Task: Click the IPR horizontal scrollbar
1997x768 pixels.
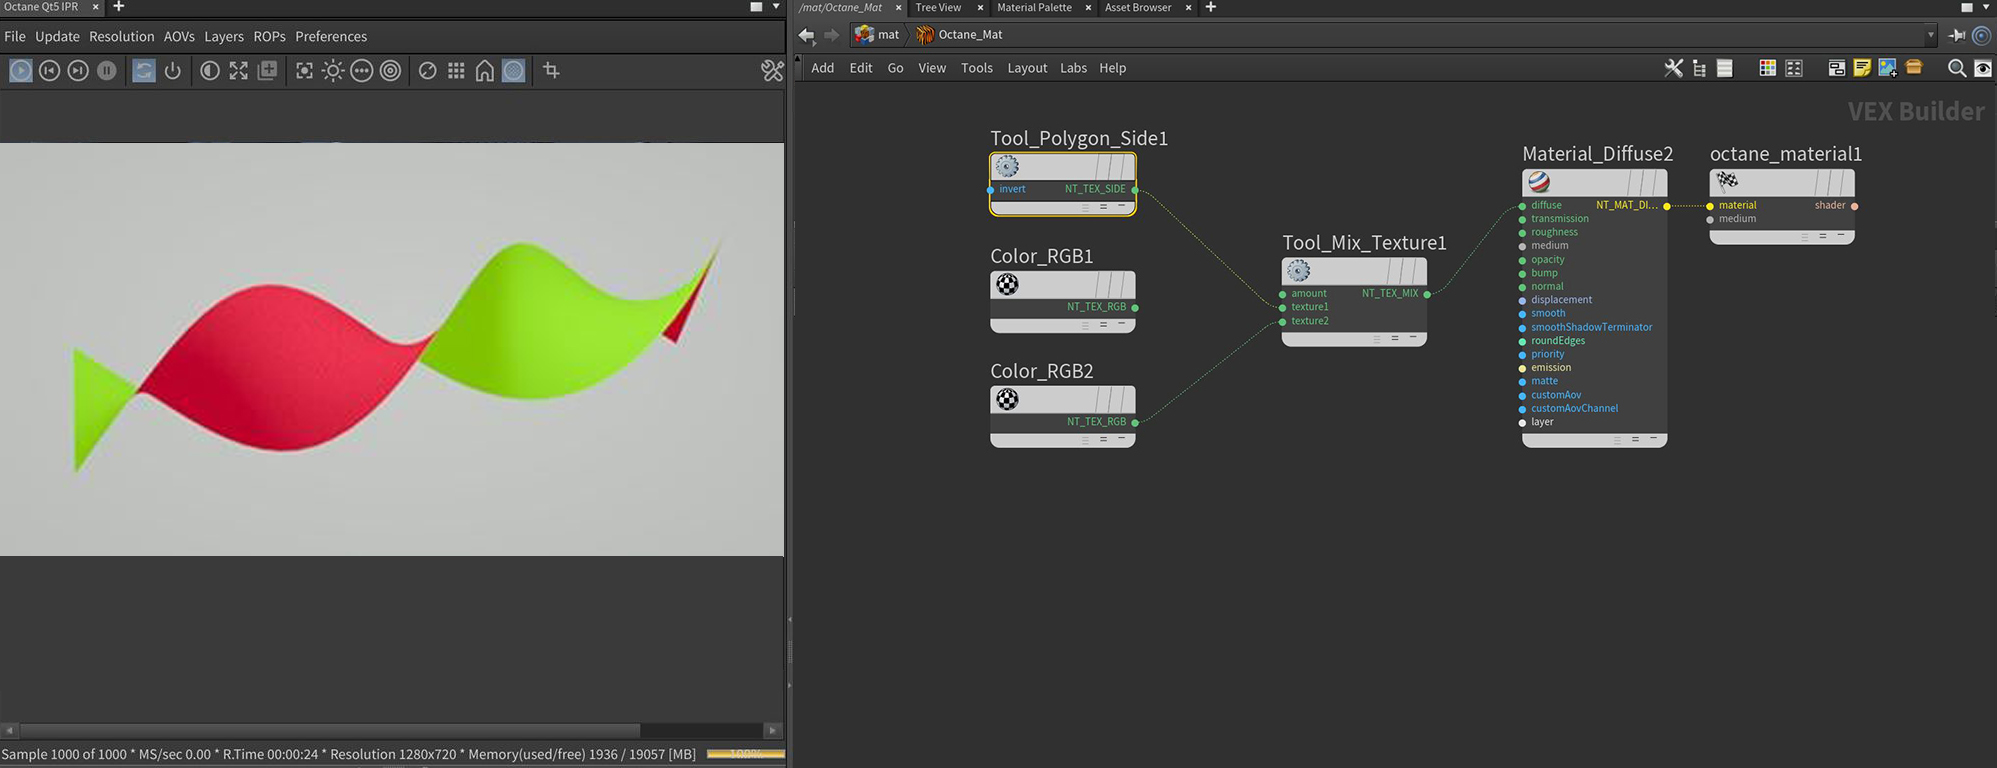Action: 330,730
